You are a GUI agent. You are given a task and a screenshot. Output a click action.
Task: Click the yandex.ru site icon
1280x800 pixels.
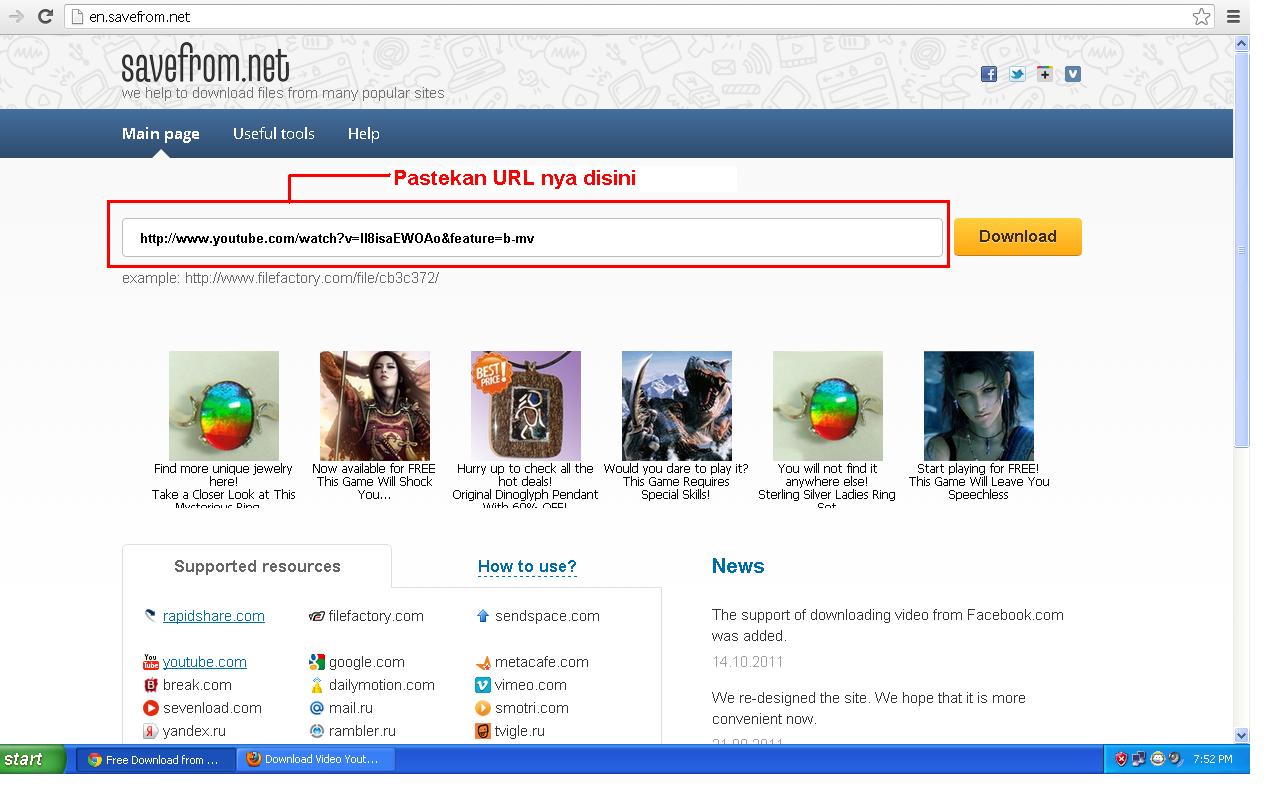pyautogui.click(x=151, y=731)
